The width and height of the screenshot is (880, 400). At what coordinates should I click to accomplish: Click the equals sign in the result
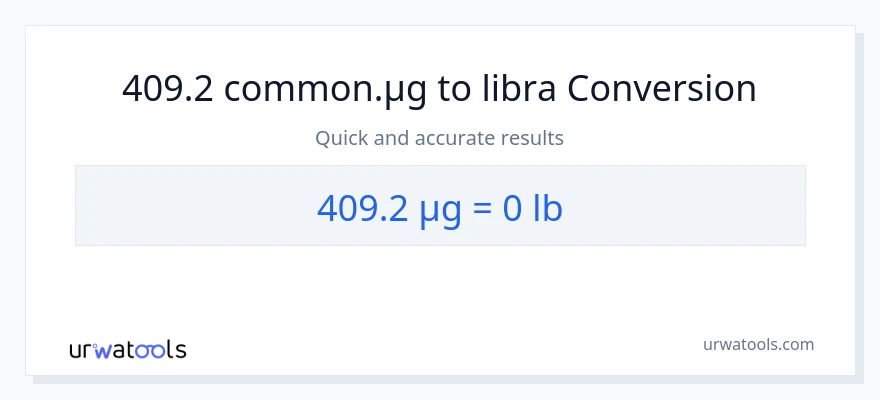coord(481,207)
